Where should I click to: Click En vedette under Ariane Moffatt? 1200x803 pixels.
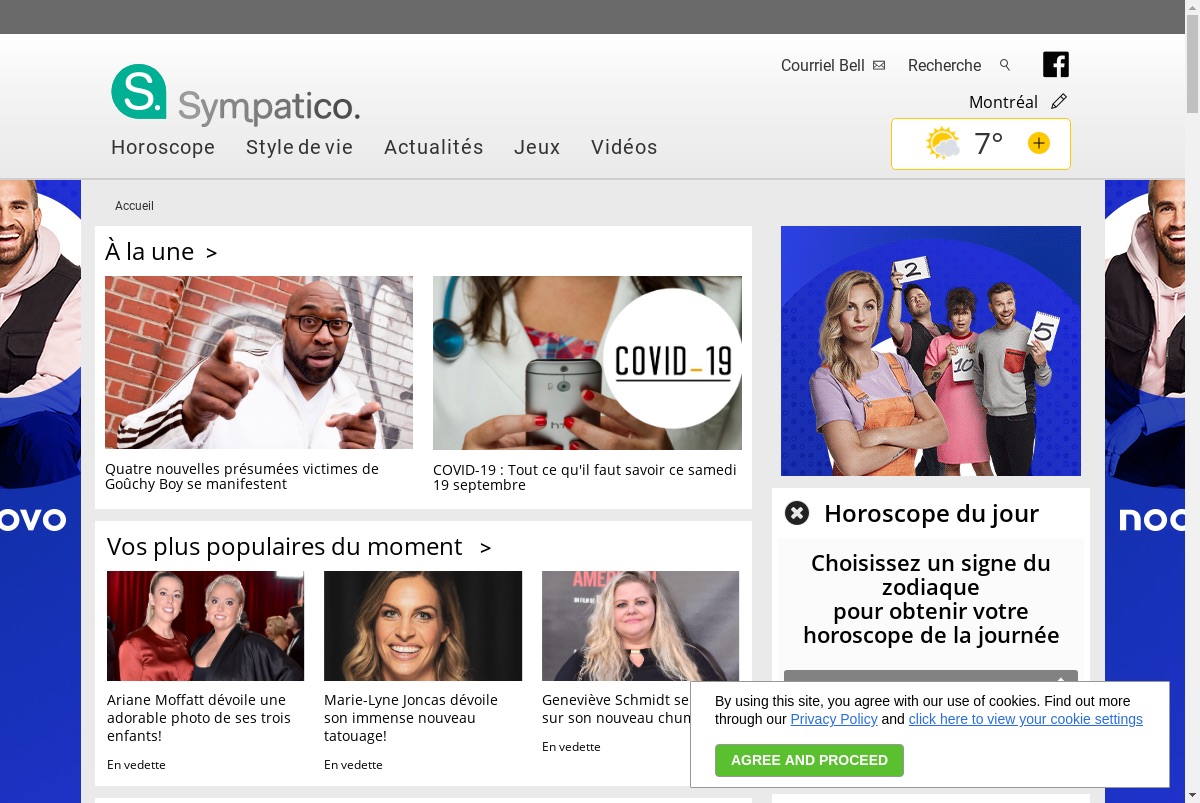136,764
